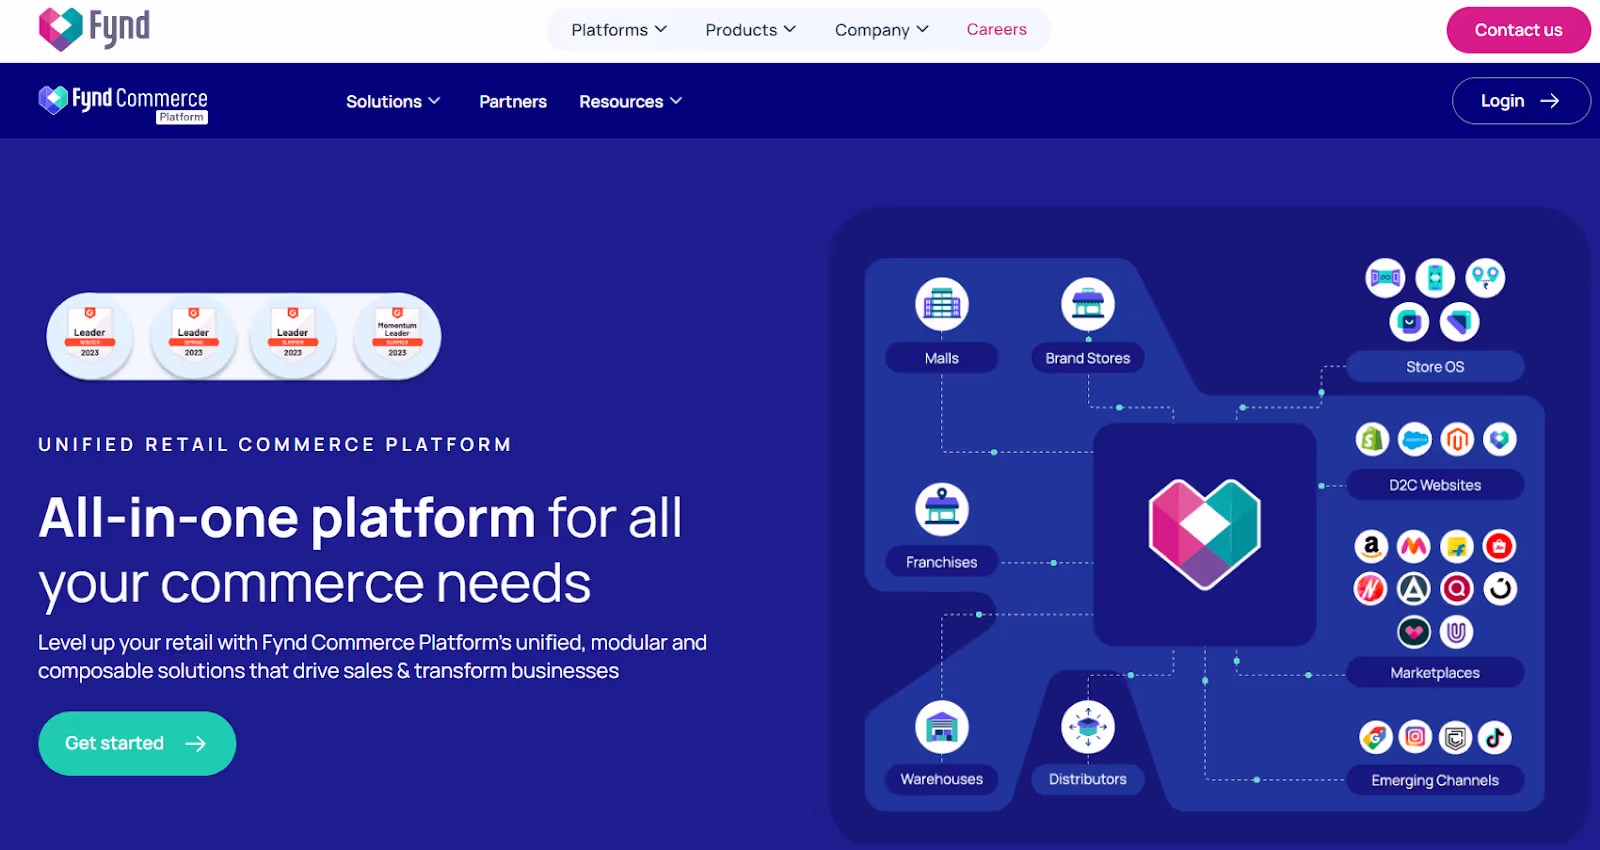Viewport: 1600px width, 850px height.
Task: Click the Contact us button
Action: tap(1518, 30)
